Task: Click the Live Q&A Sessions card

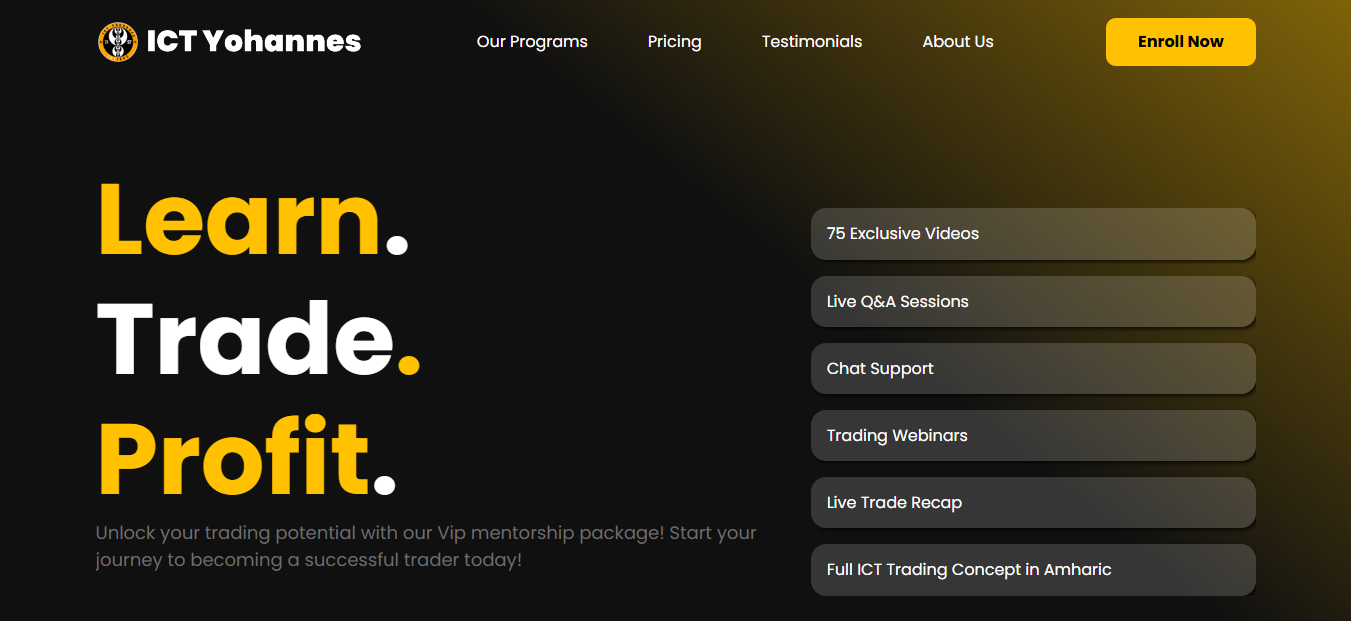Action: coord(1032,301)
